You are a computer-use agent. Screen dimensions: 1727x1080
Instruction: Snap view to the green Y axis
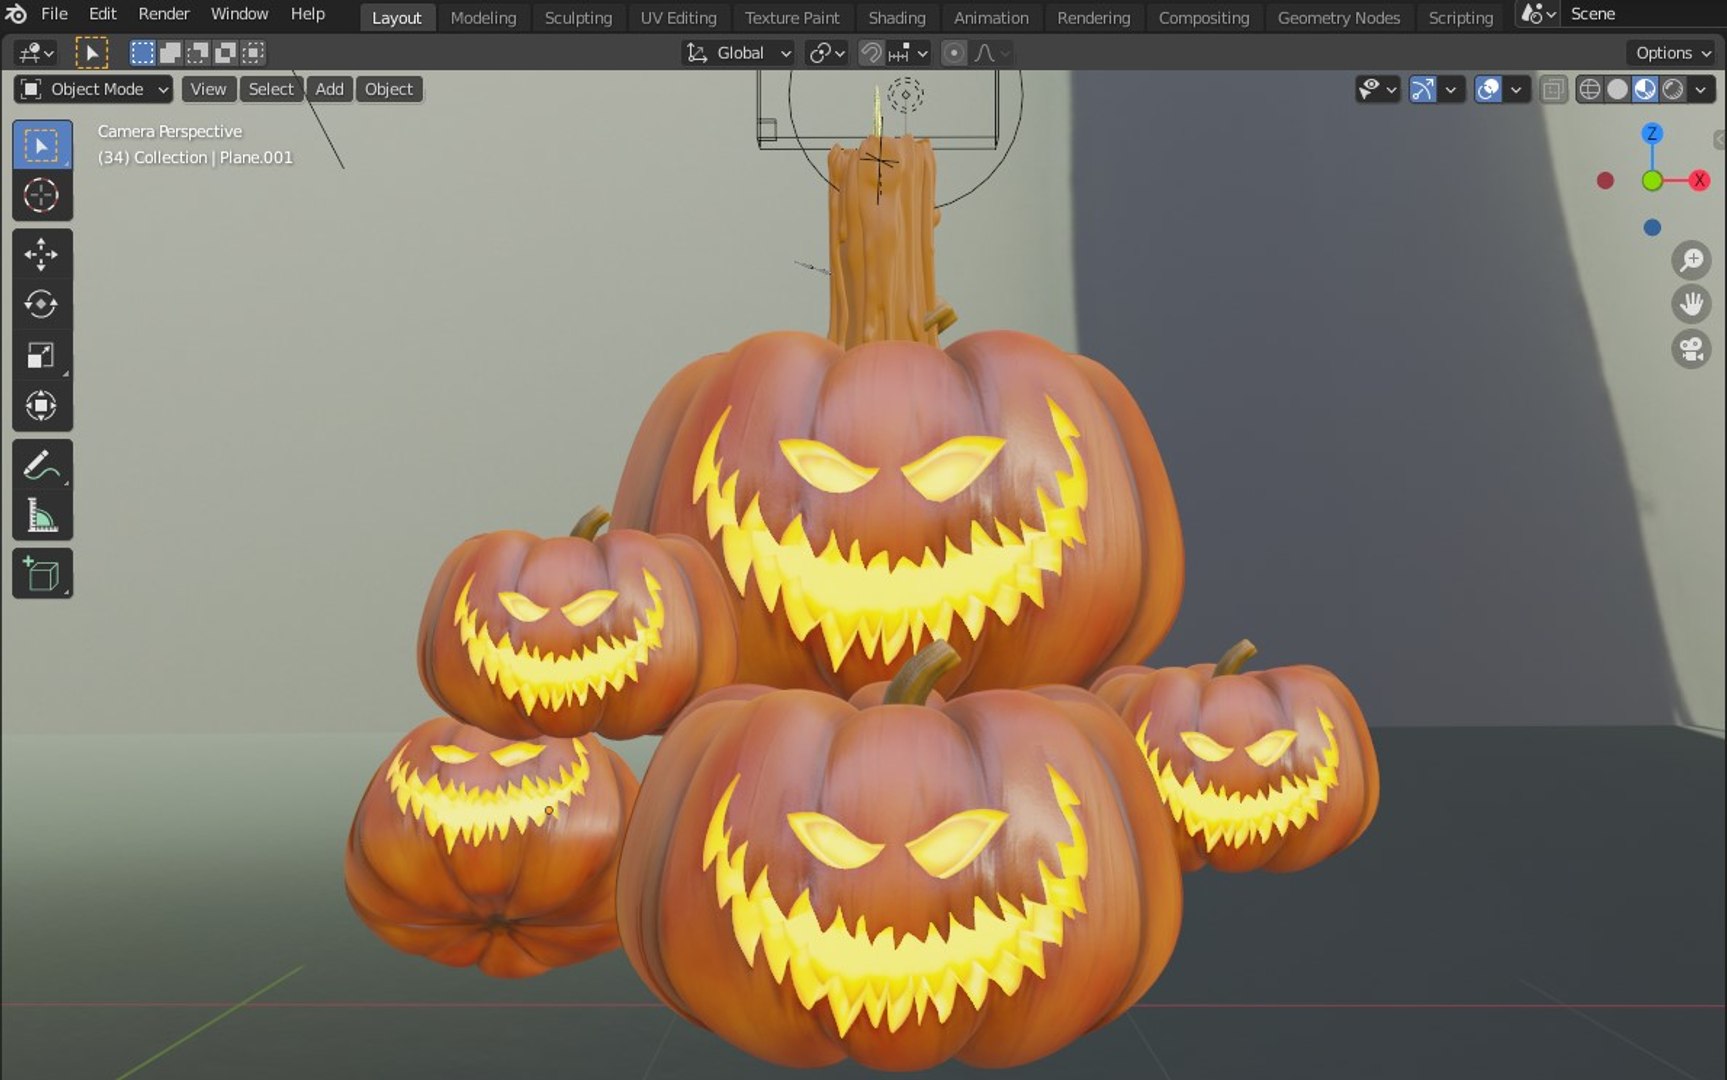pos(1652,180)
